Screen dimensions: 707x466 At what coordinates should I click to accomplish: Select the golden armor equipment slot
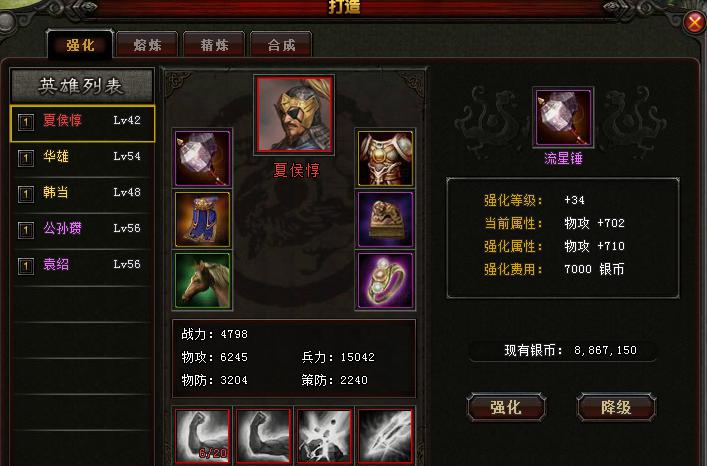pos(386,158)
